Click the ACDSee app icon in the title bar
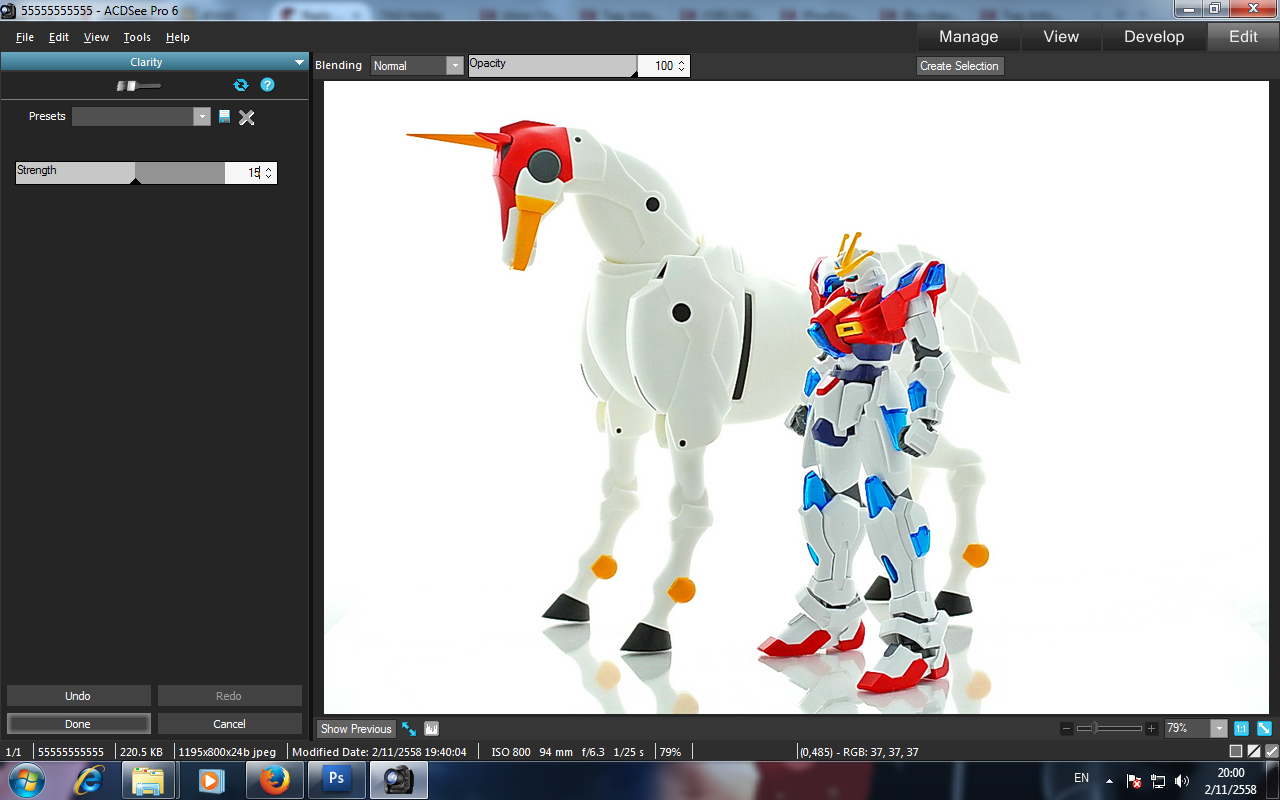Viewport: 1280px width, 800px height. [x=9, y=10]
